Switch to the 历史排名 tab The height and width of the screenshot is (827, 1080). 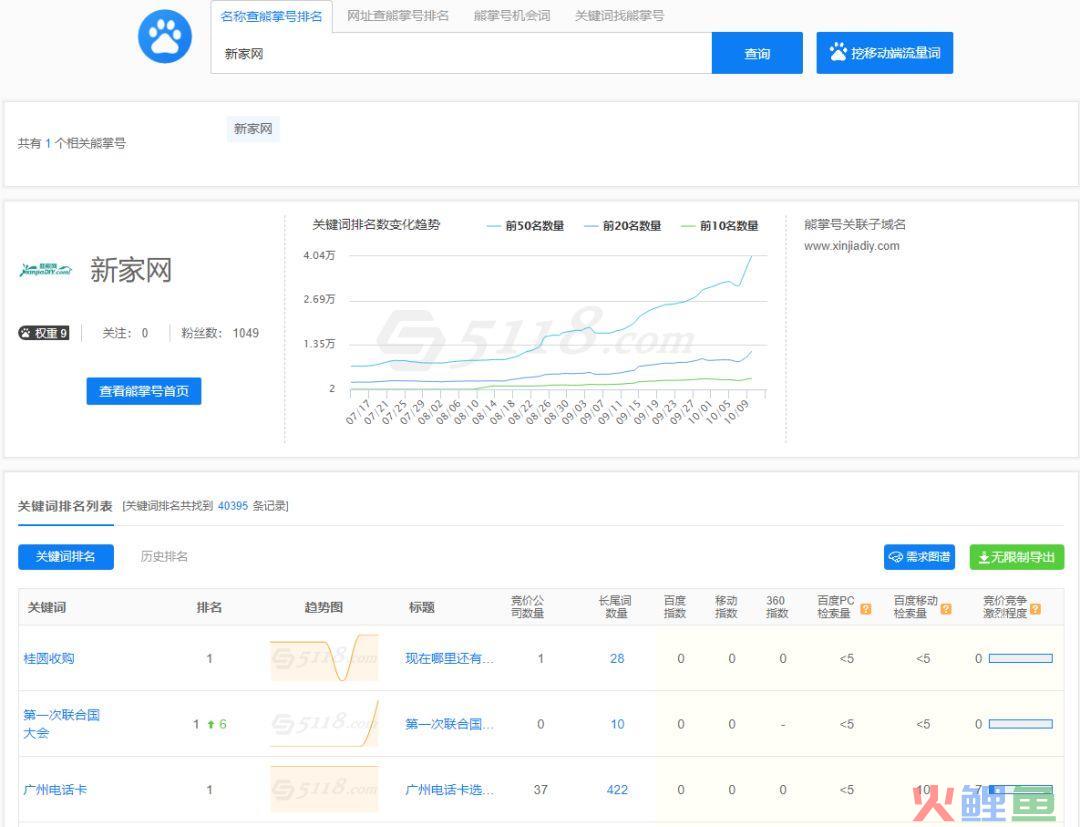[x=164, y=556]
